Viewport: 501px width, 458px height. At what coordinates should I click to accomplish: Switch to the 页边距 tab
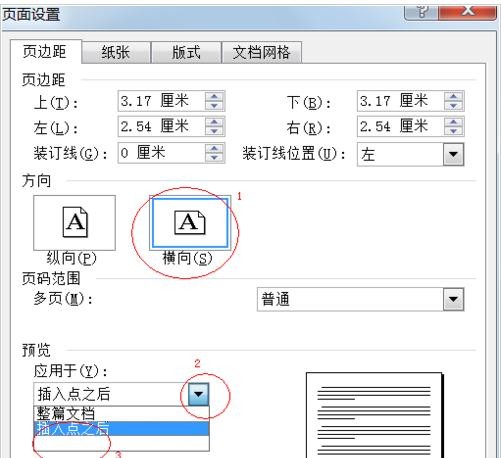[46, 52]
